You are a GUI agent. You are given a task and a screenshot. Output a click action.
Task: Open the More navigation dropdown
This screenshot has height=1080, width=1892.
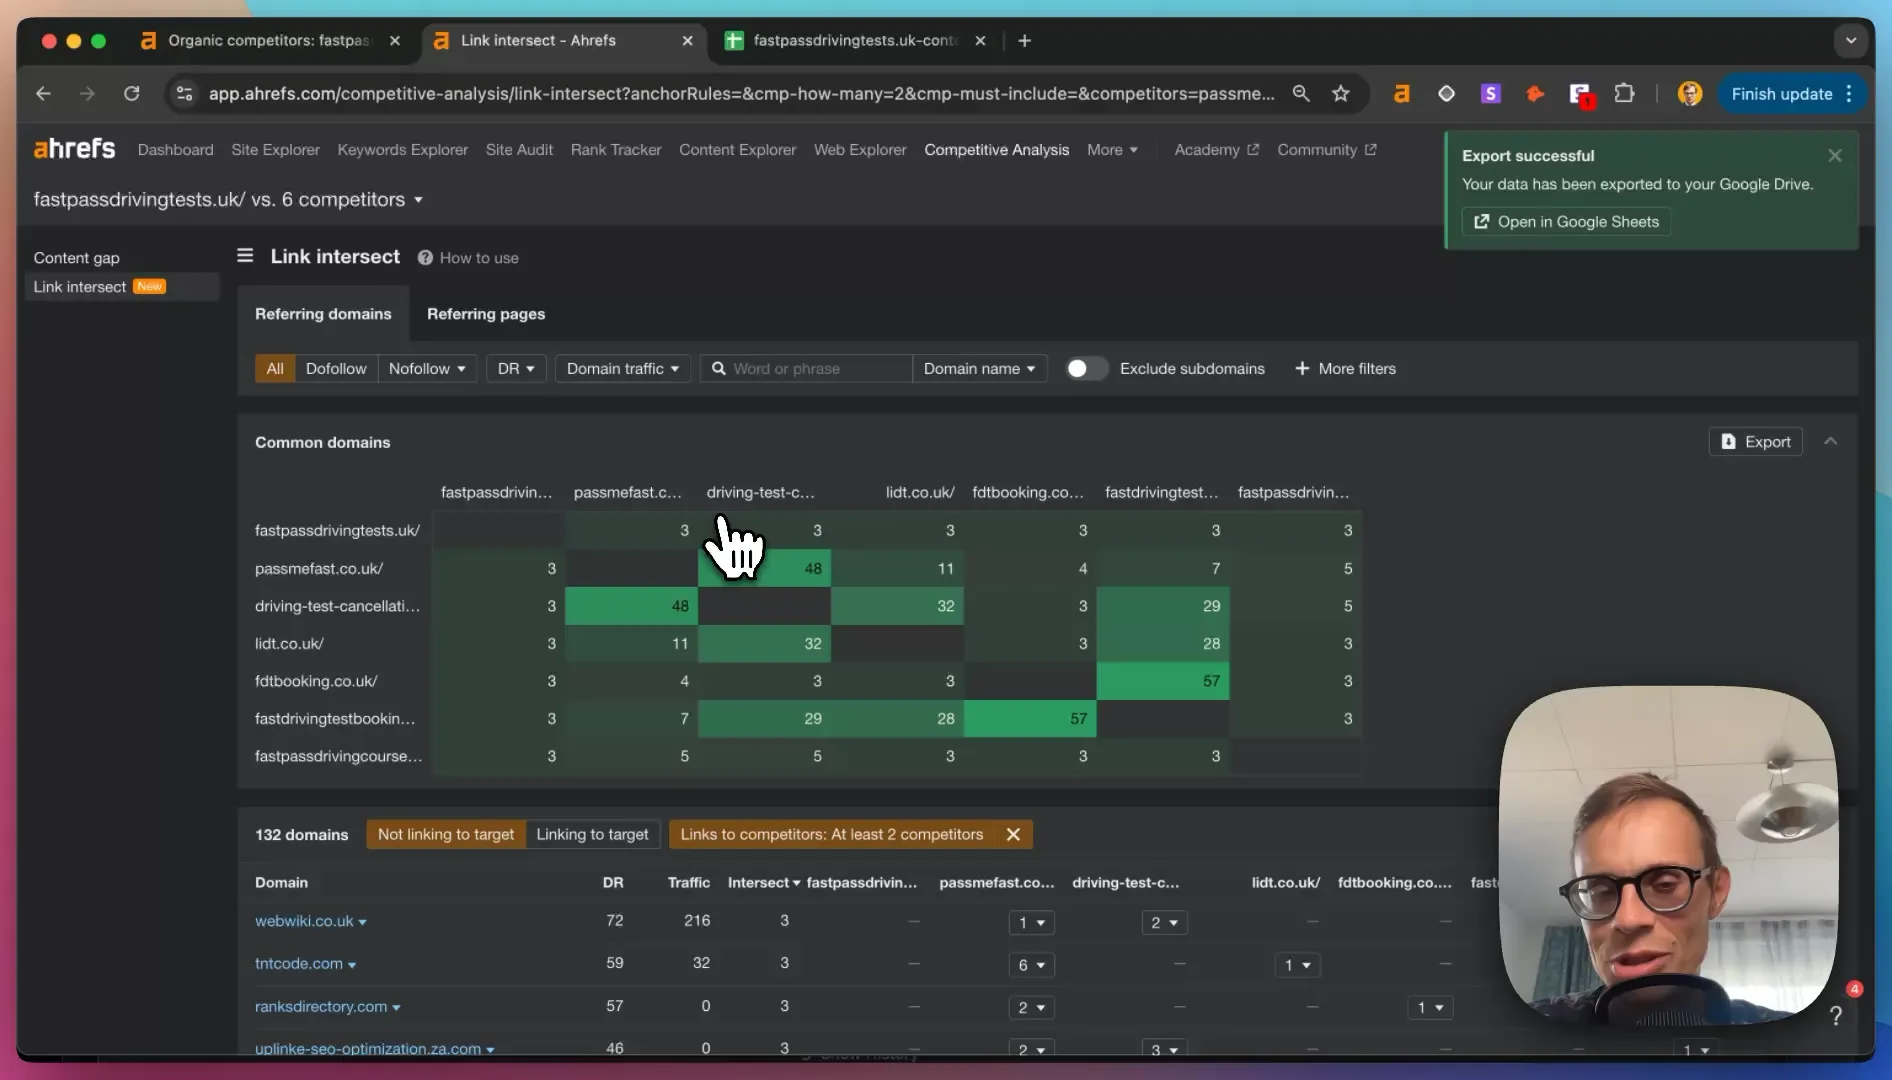tap(1112, 150)
